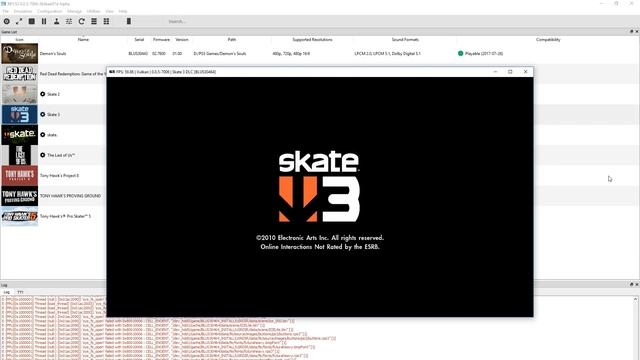Sort by the Serial column header
This screenshot has width=640, height=360.
[139, 40]
